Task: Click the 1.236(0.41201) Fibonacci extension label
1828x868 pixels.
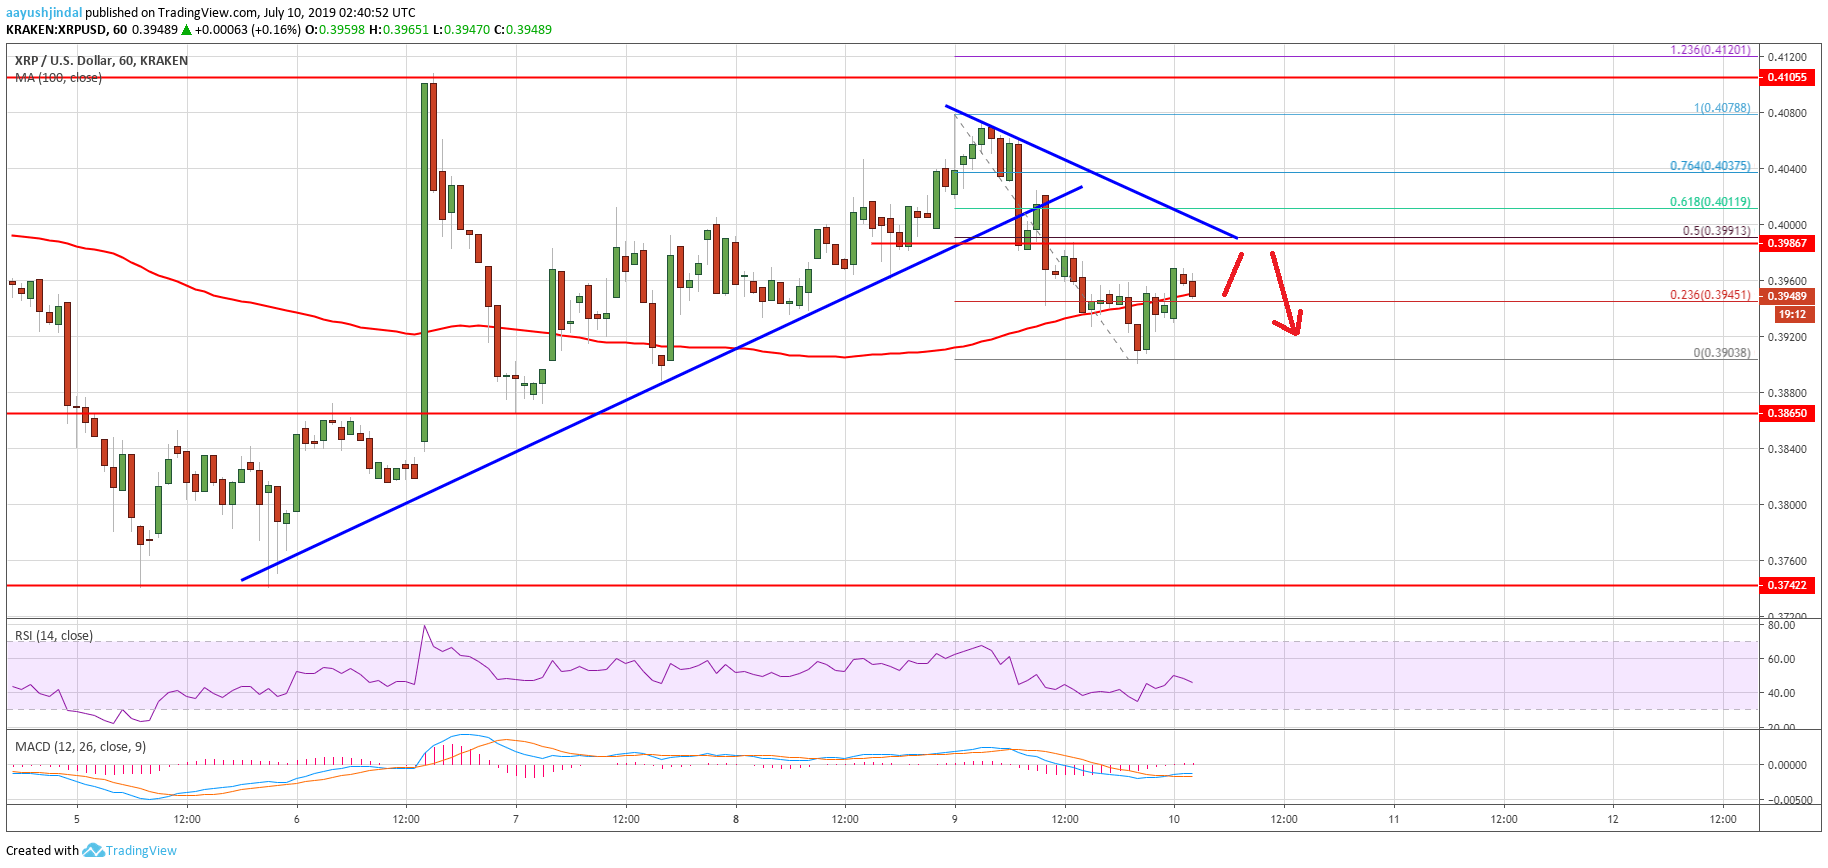Action: click(1710, 49)
